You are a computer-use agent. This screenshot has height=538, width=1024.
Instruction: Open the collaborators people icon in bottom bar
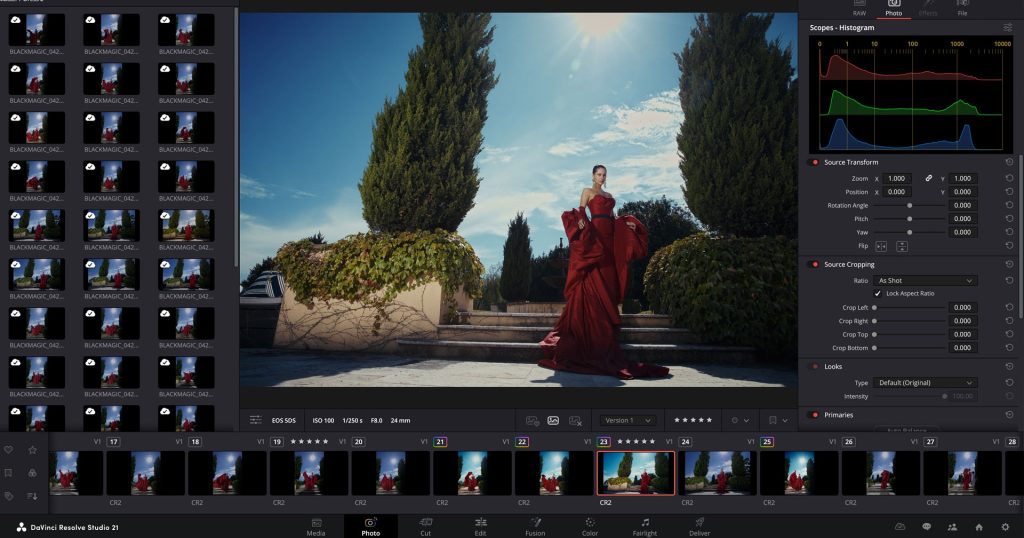point(952,527)
